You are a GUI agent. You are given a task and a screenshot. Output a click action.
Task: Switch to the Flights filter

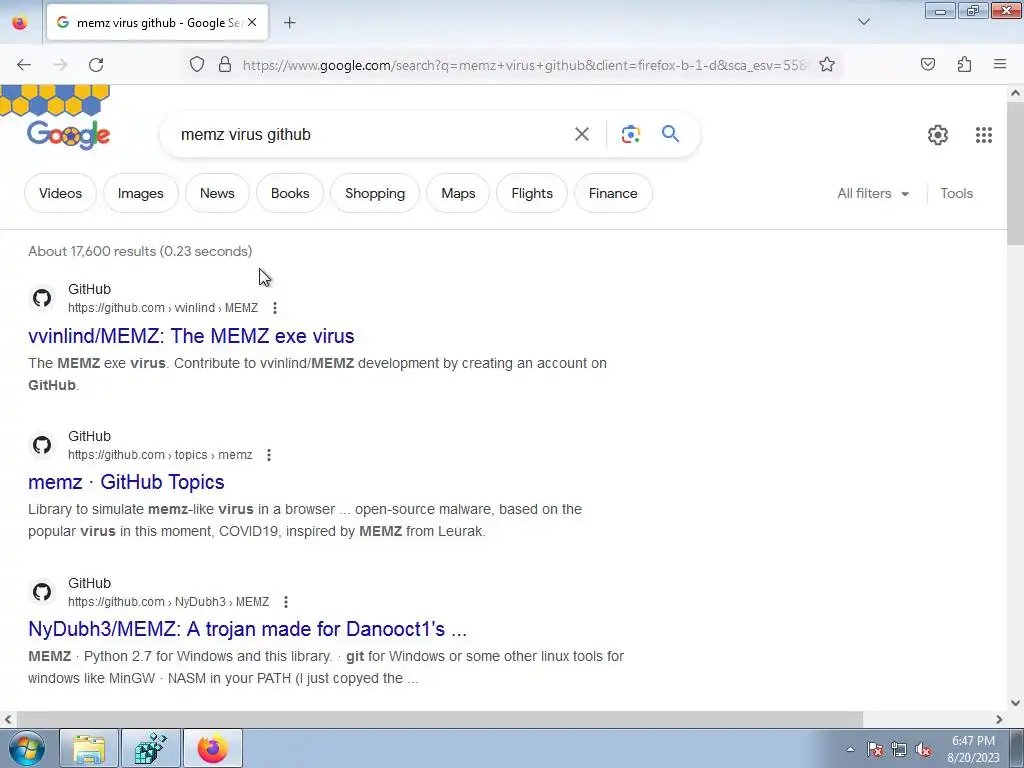click(532, 193)
